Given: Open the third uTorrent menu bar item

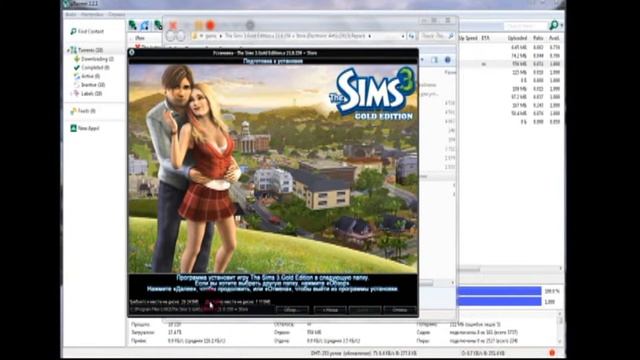Looking at the screenshot, I should [117, 14].
